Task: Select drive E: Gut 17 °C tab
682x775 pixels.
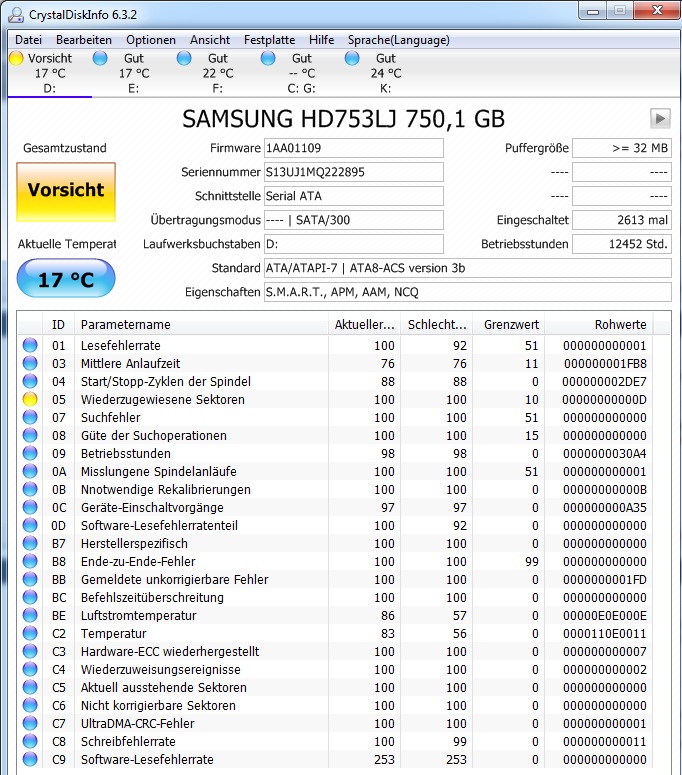Action: 134,73
